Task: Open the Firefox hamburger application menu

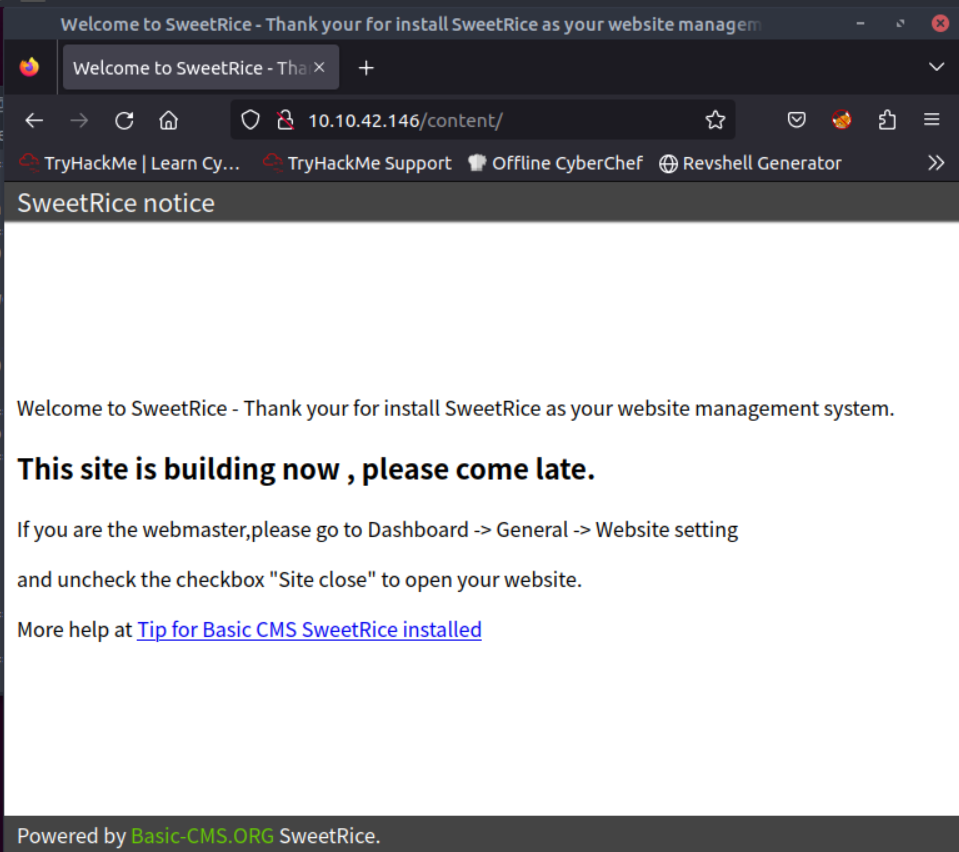Action: [931, 121]
